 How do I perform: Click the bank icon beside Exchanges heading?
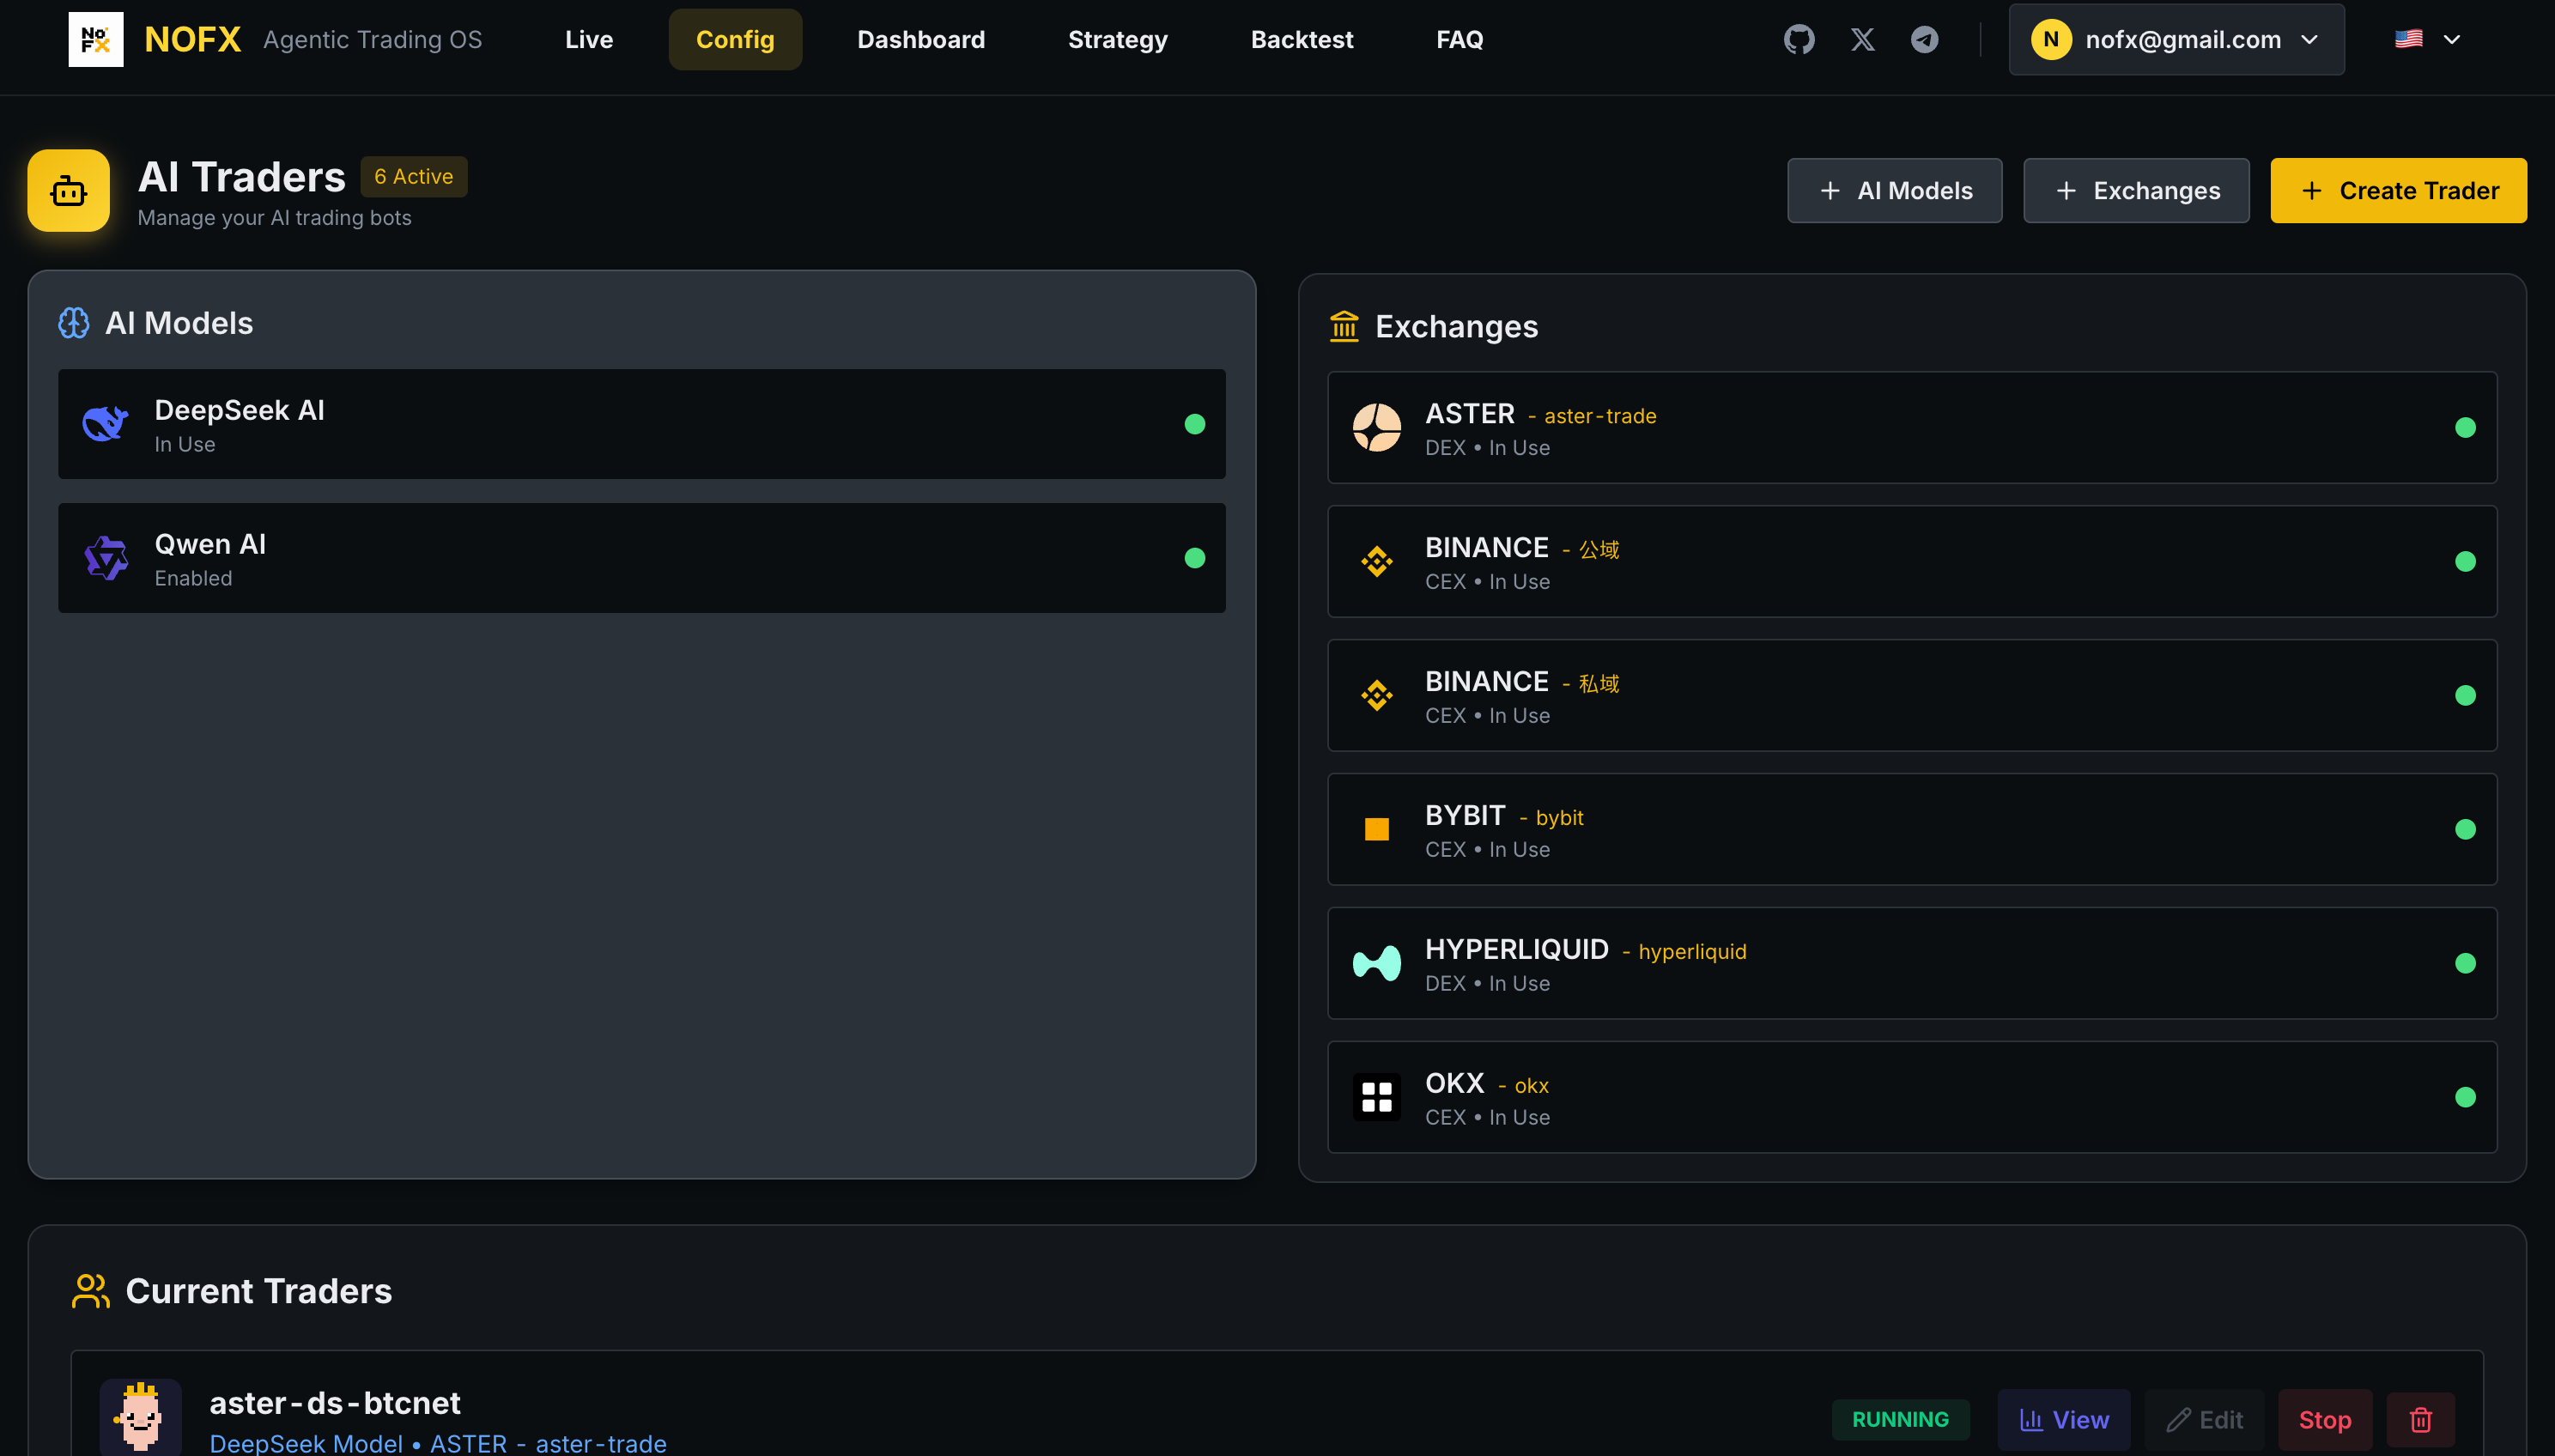(x=1344, y=326)
